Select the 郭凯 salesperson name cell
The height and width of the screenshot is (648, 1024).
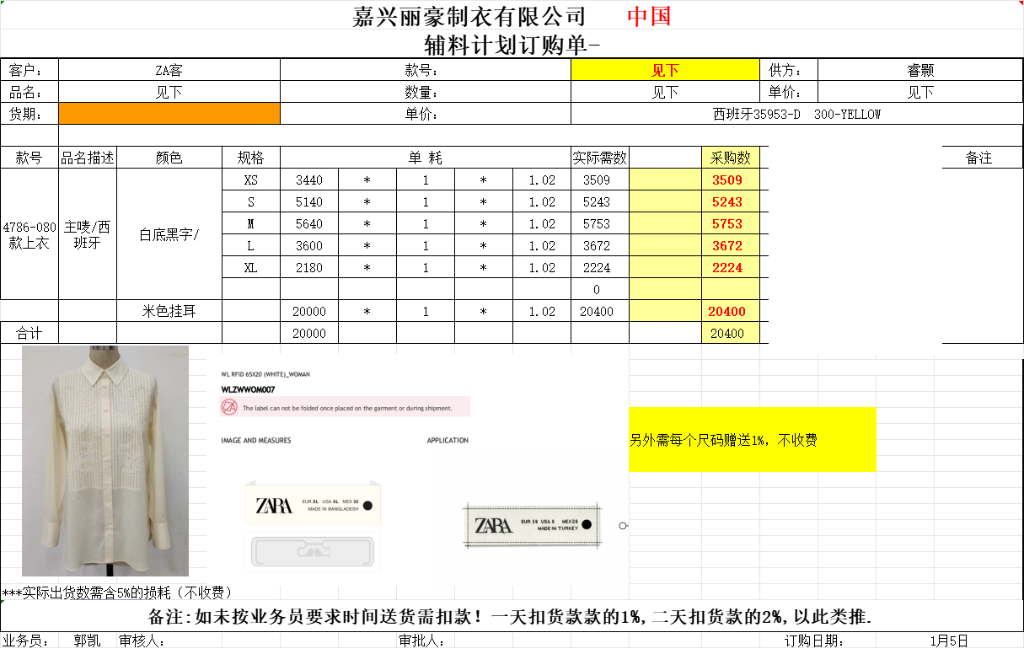point(87,640)
